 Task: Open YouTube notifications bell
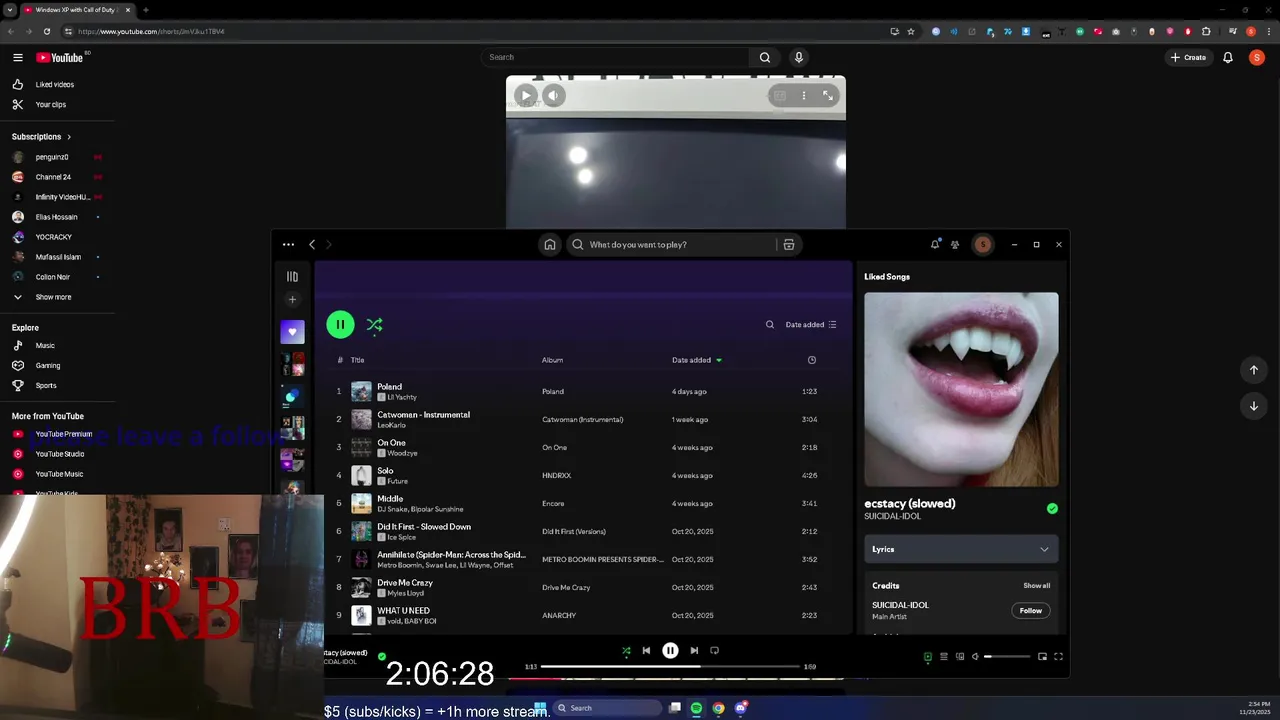click(x=1228, y=57)
